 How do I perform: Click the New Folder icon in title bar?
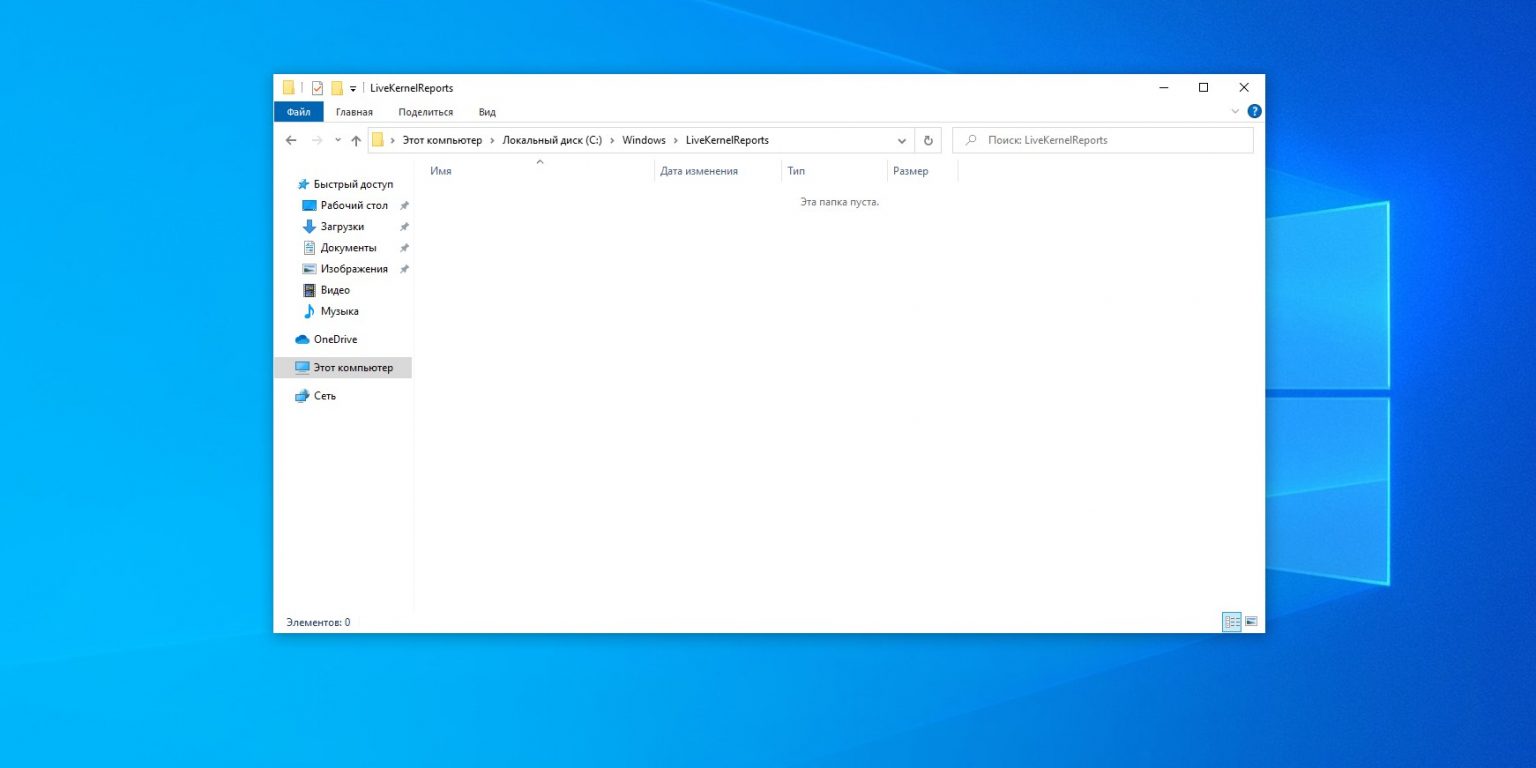(x=337, y=88)
